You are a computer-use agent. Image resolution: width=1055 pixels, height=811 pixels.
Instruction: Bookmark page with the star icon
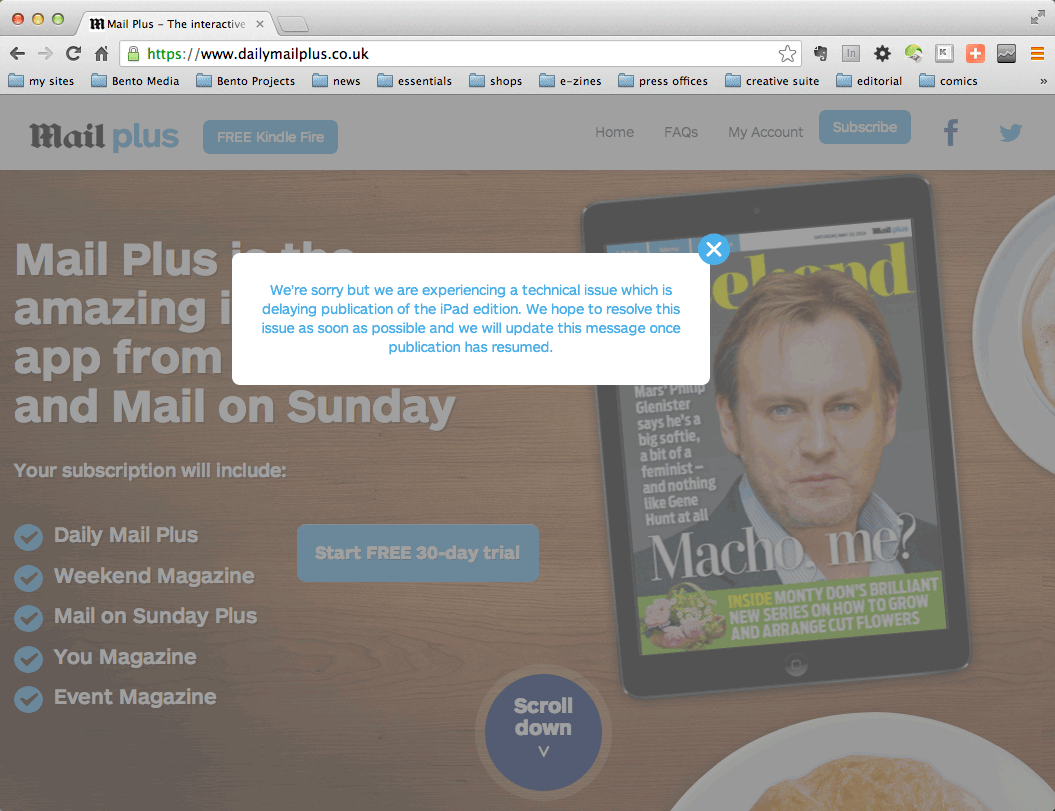787,54
